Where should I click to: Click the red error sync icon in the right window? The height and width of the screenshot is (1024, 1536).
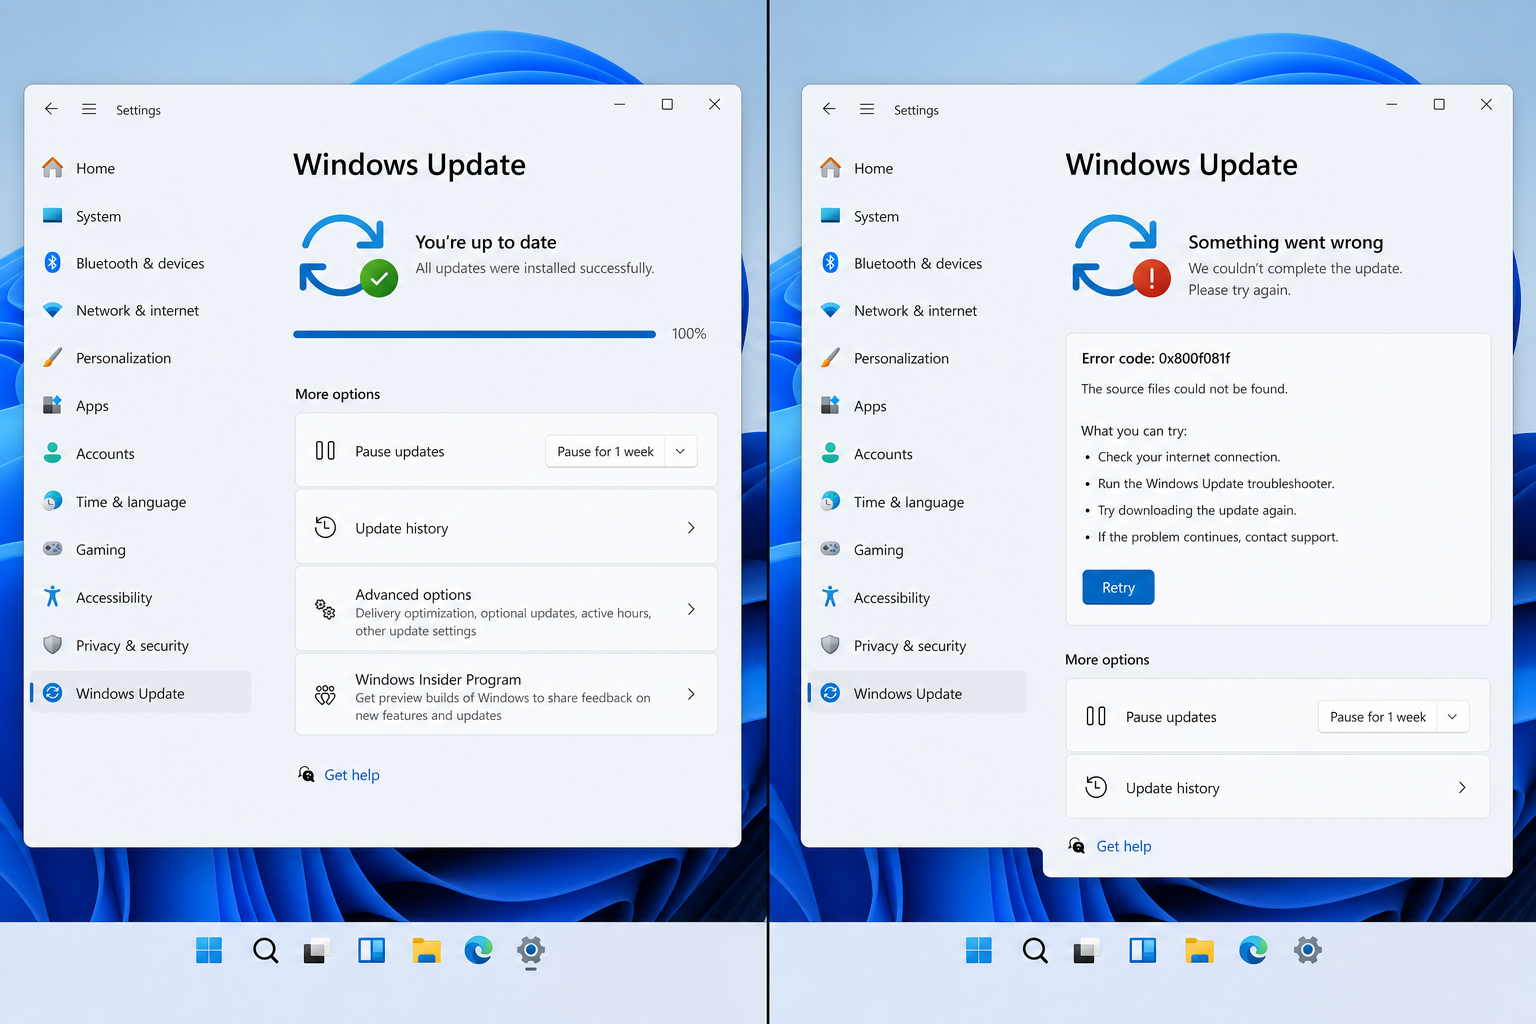pyautogui.click(x=1120, y=256)
